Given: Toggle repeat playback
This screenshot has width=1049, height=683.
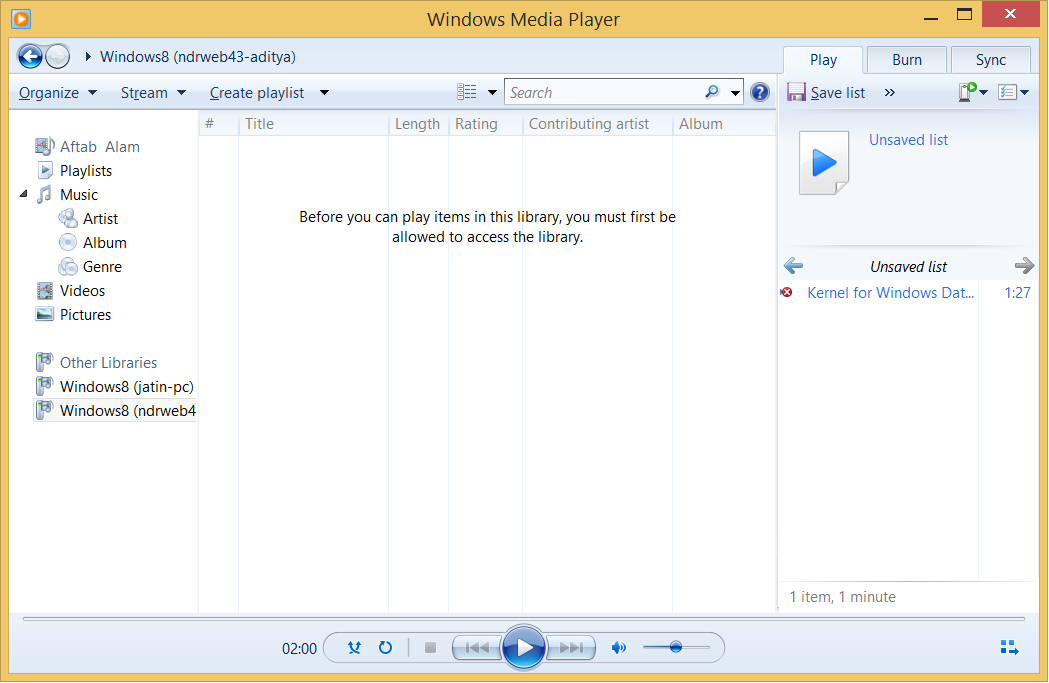Looking at the screenshot, I should click(x=385, y=647).
